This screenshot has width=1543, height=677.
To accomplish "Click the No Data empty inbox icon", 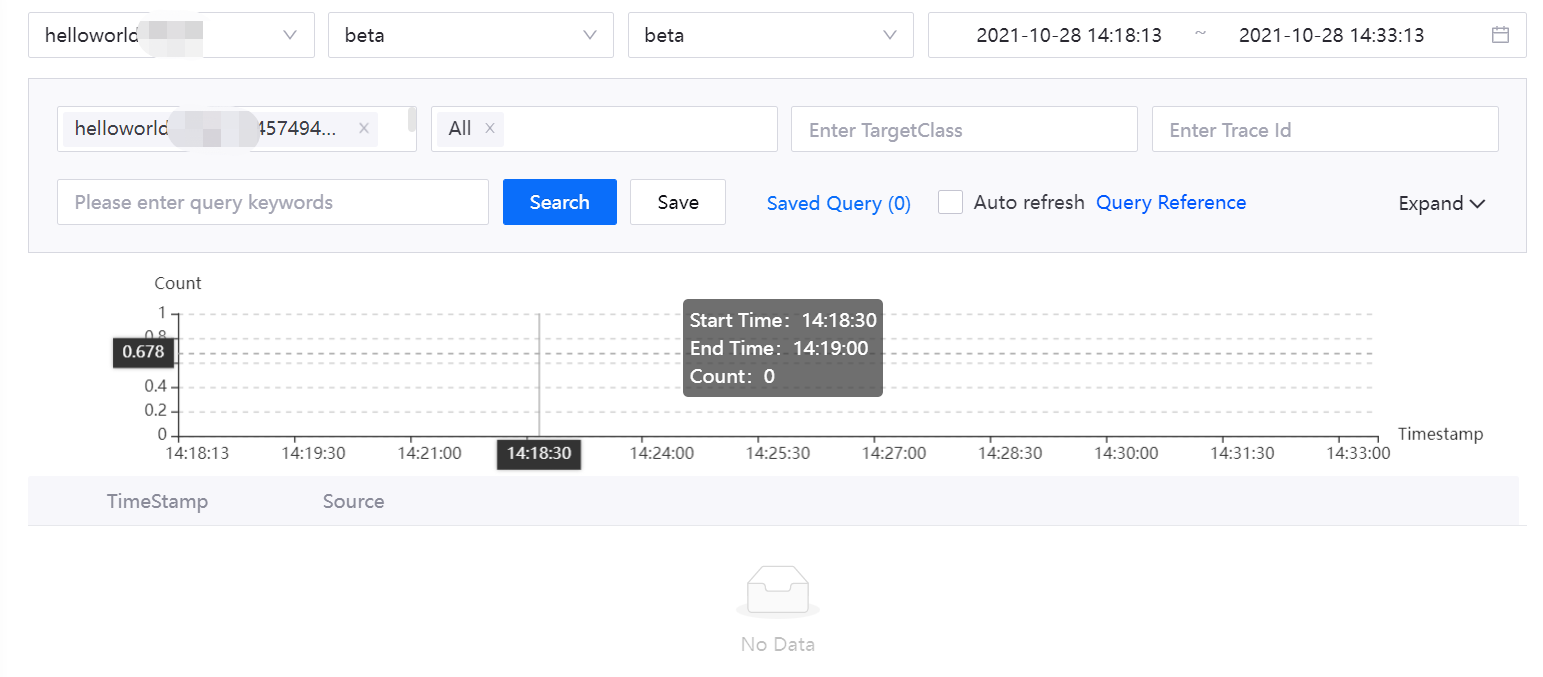I will (x=777, y=591).
